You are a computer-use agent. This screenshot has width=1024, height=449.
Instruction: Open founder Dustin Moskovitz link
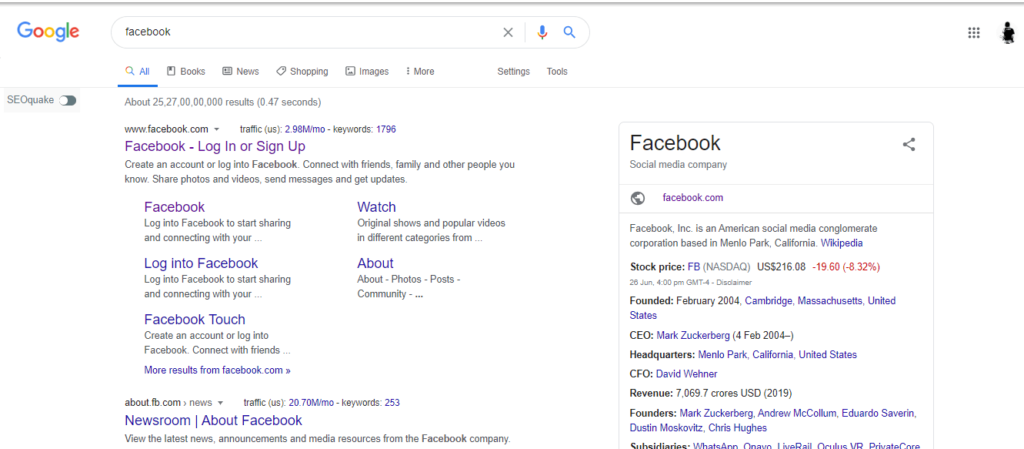[666, 428]
